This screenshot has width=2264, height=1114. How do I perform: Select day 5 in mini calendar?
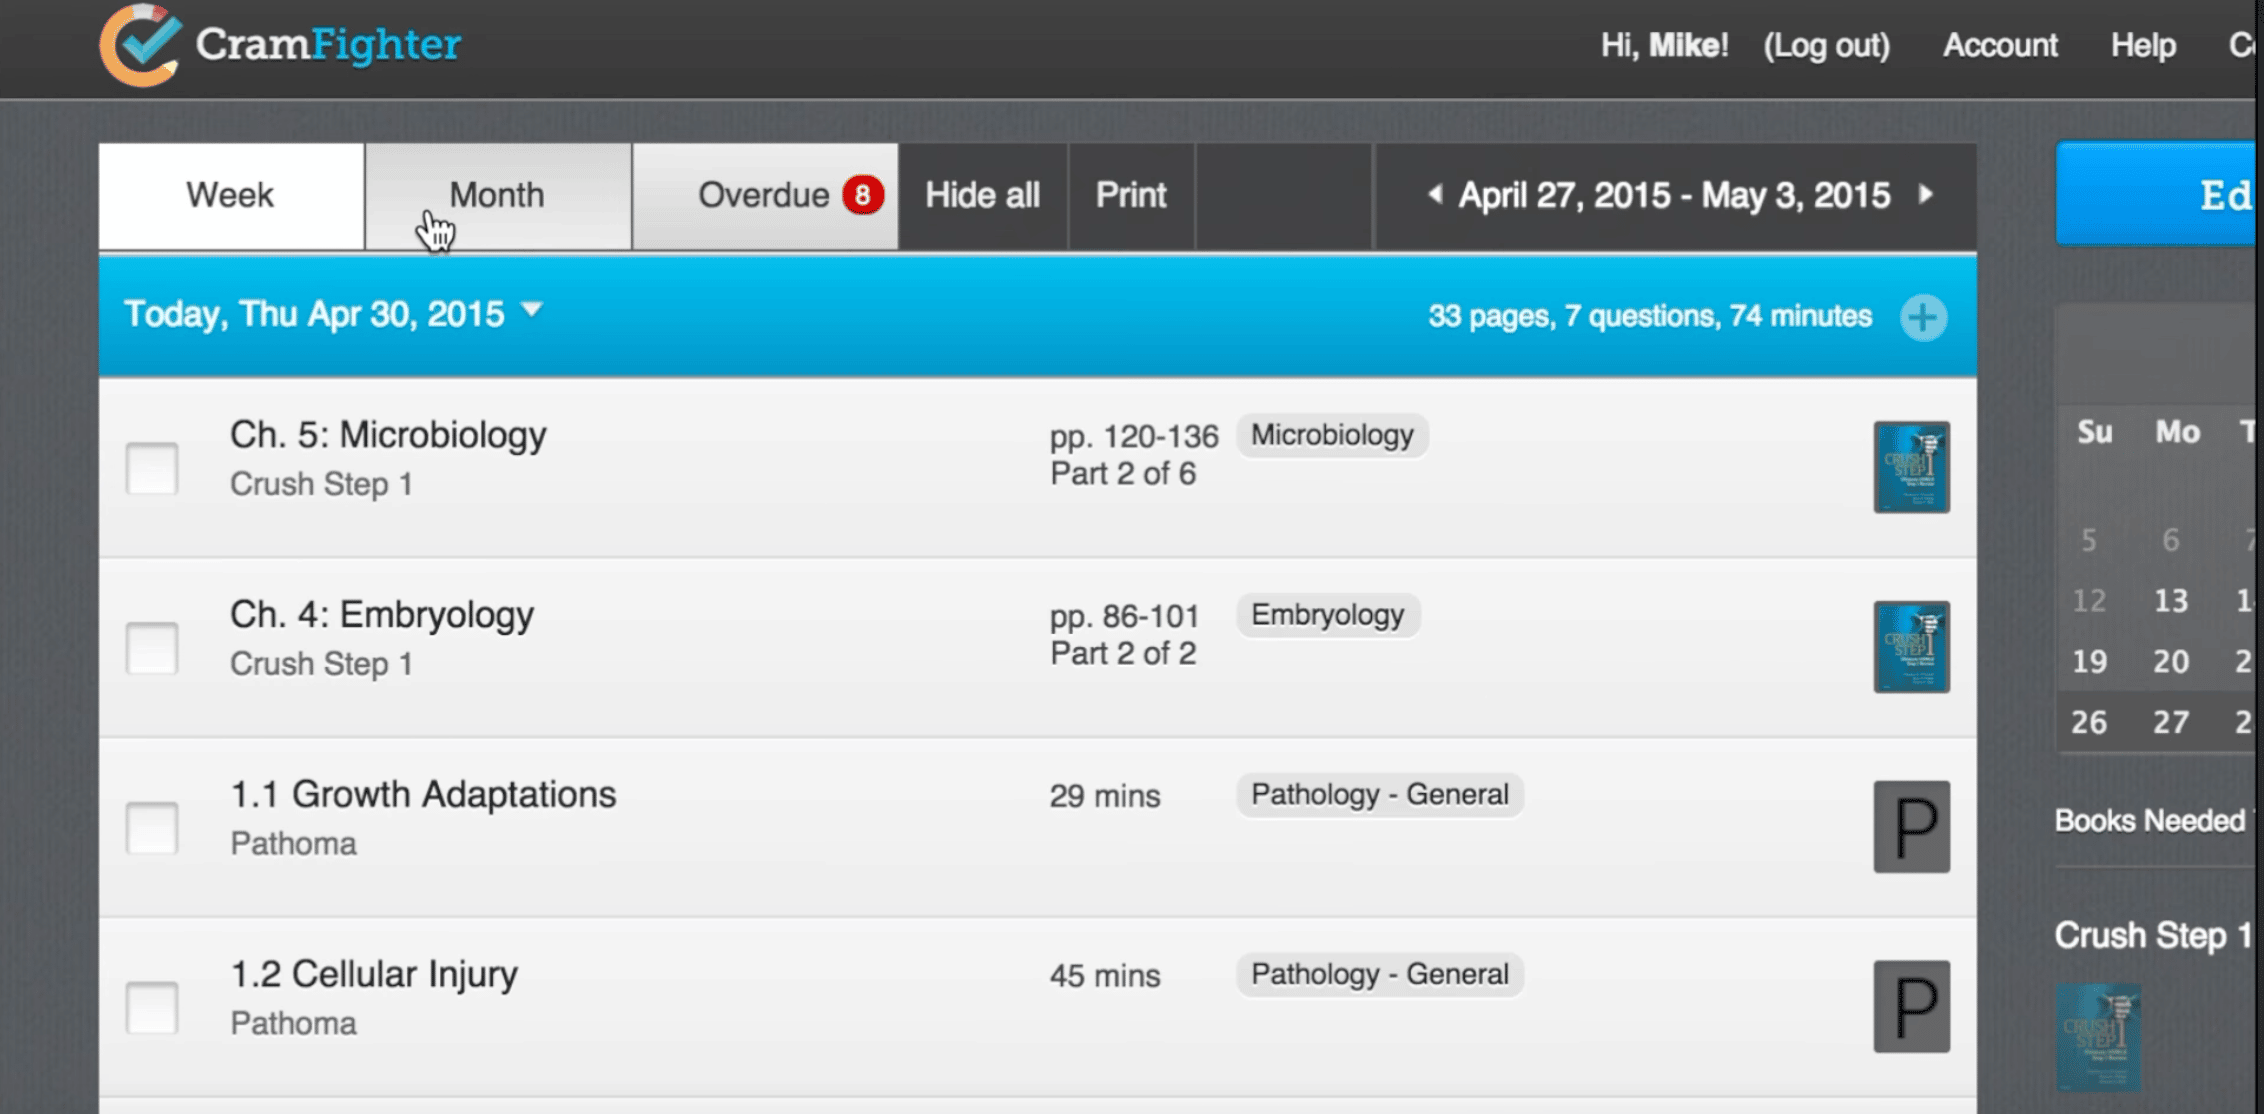click(x=2089, y=541)
